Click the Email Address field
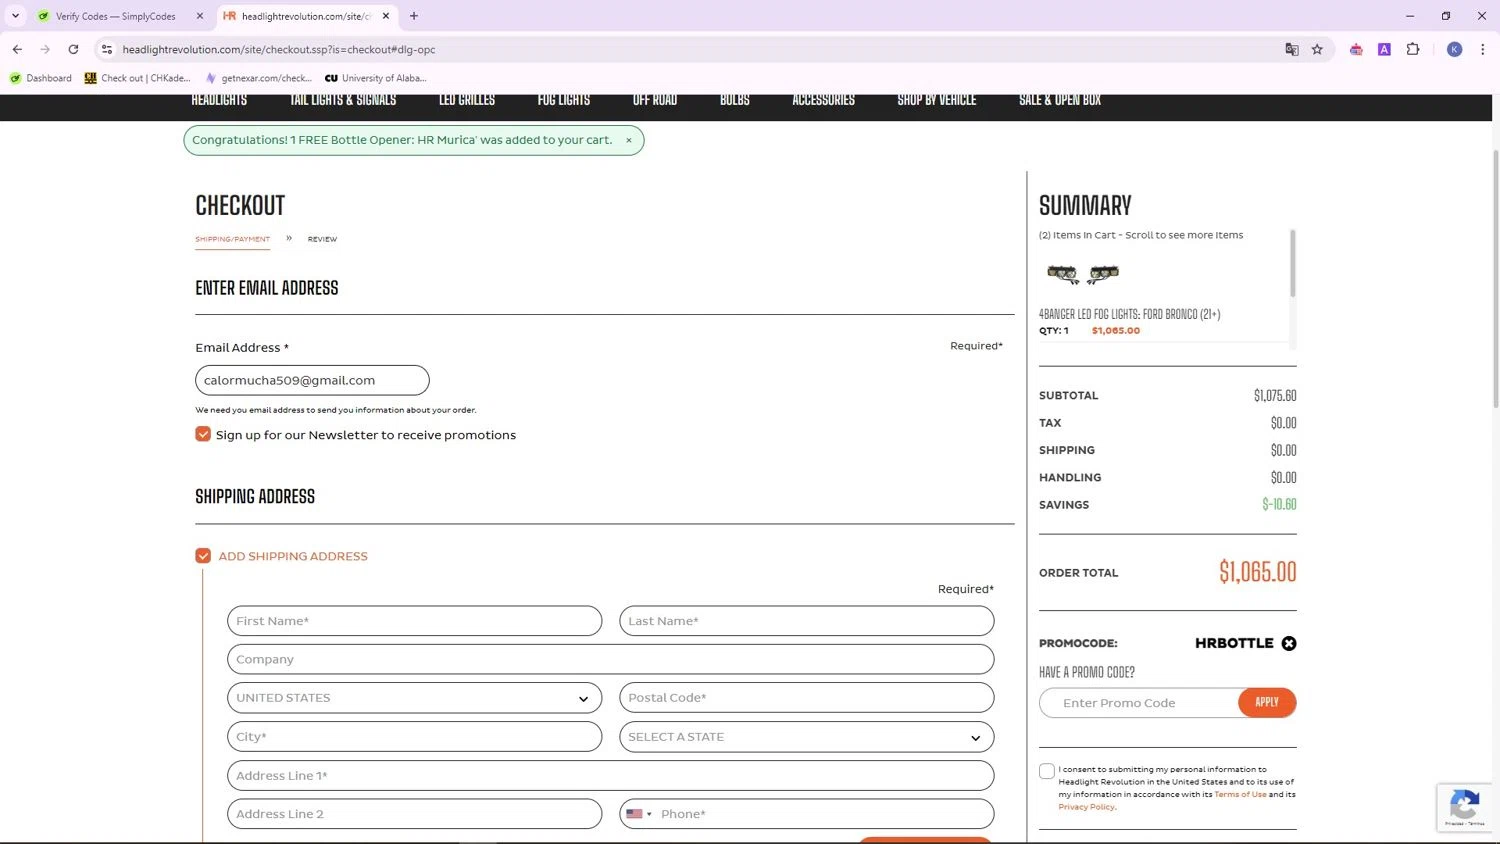 pyautogui.click(x=312, y=380)
